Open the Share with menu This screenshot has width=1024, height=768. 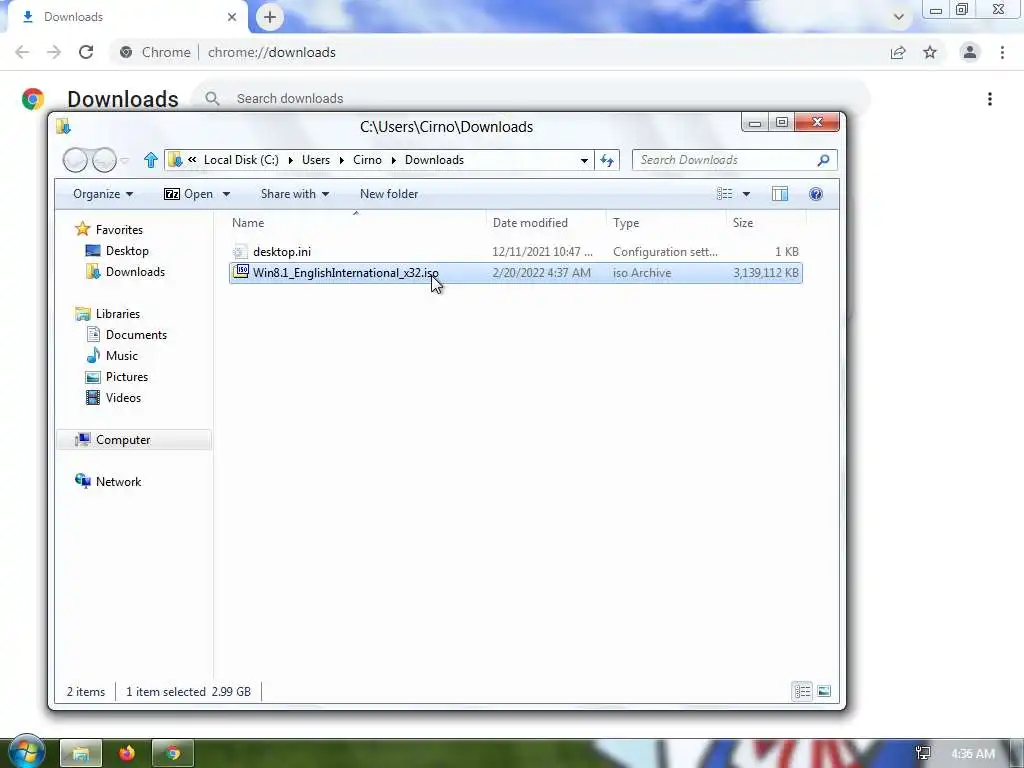295,194
